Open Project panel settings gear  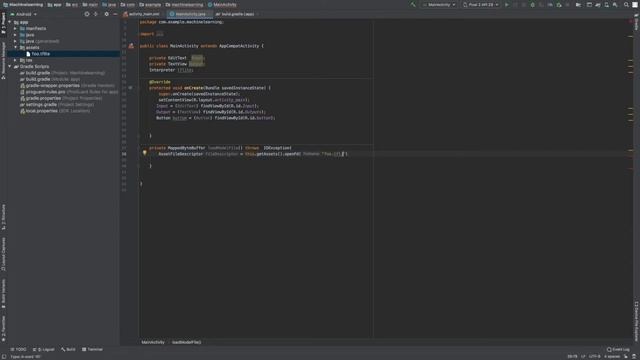(107, 14)
